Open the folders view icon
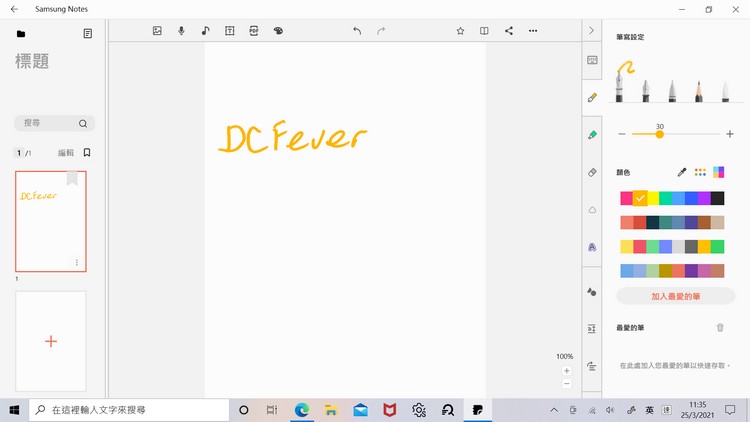750x422 pixels. click(21, 33)
